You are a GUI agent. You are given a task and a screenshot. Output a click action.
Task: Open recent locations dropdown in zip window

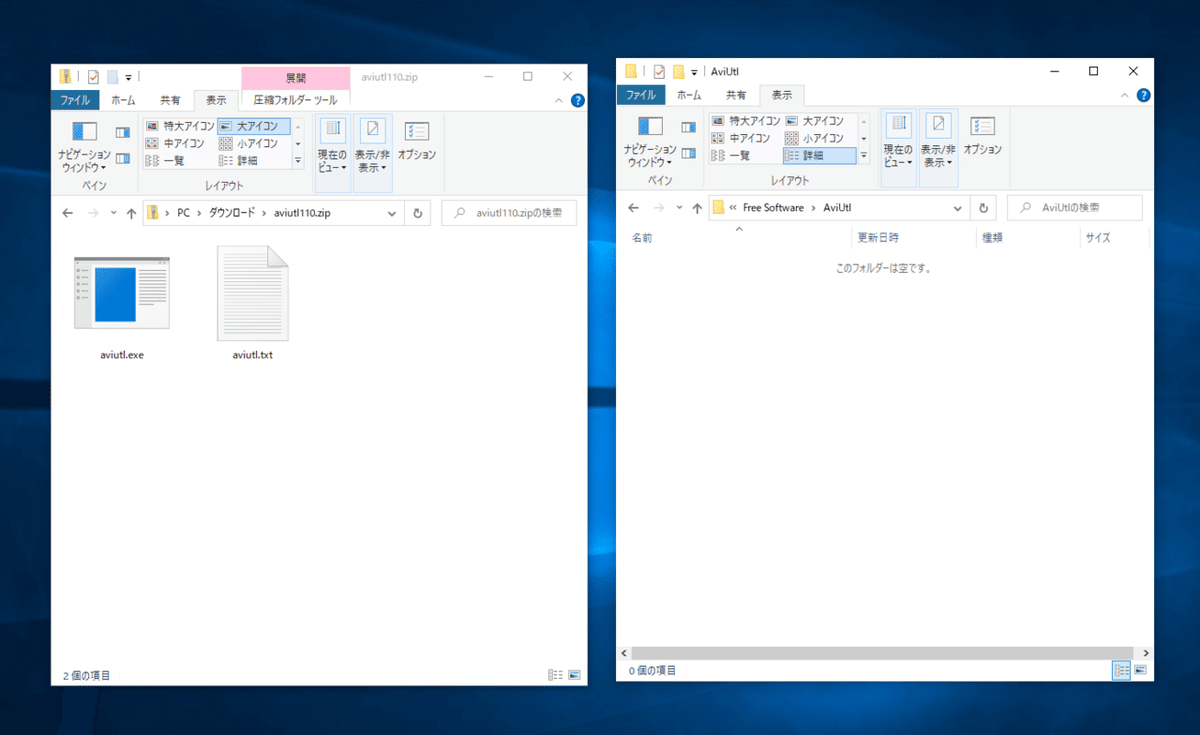[113, 213]
